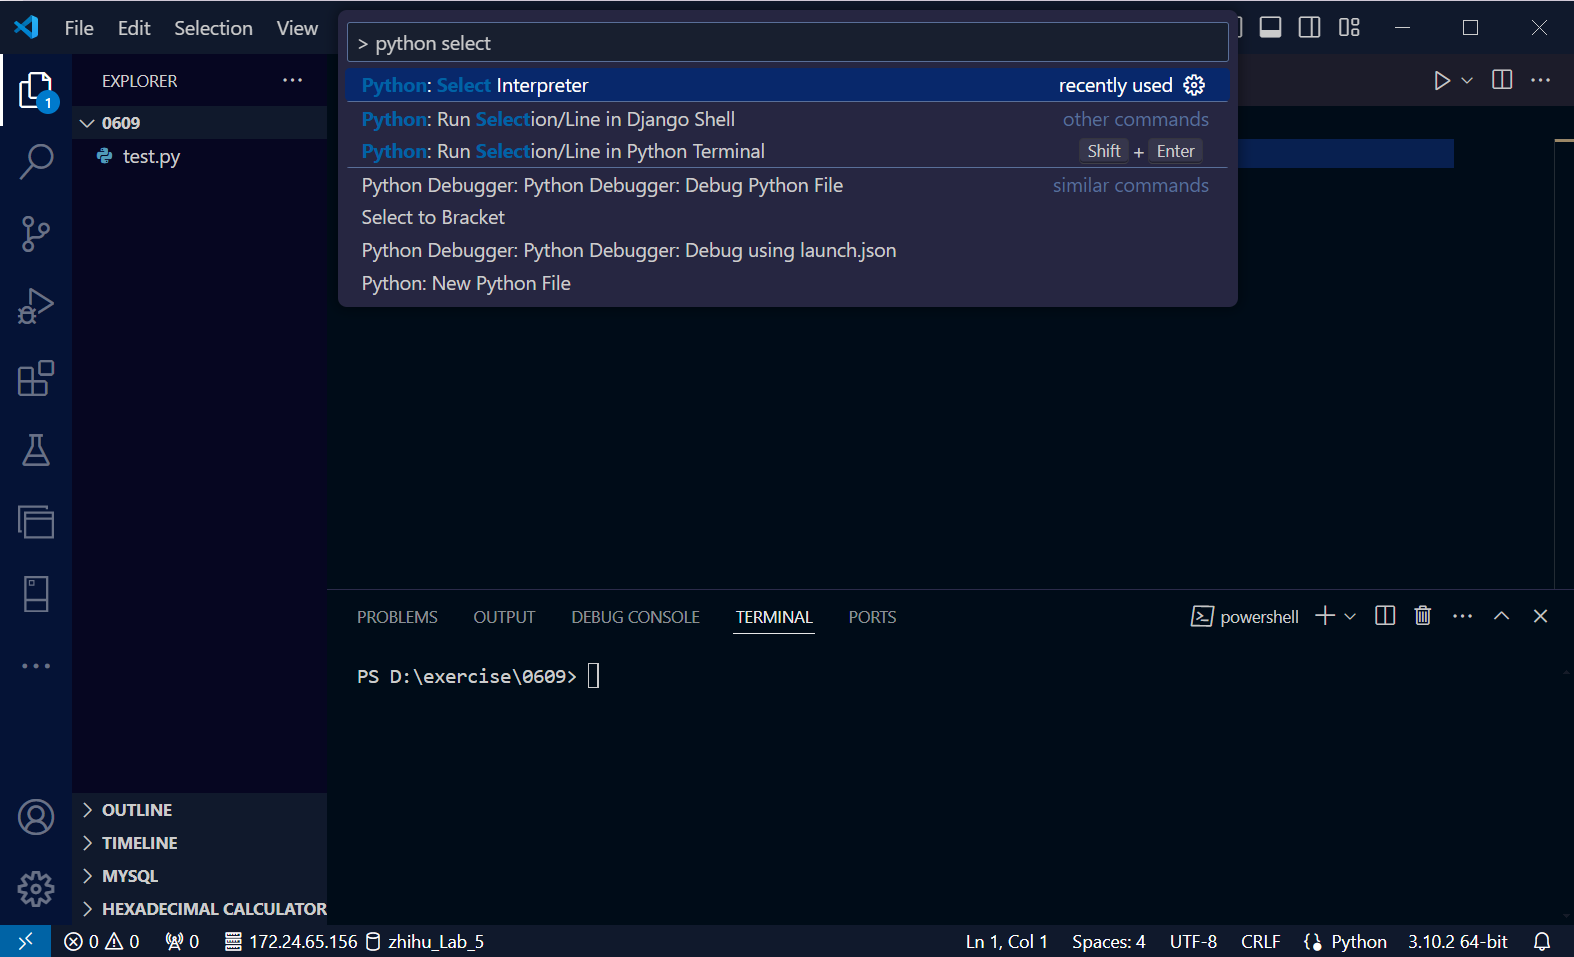This screenshot has width=1574, height=957.
Task: Open the Remote Explorer windows icon
Action: click(36, 522)
